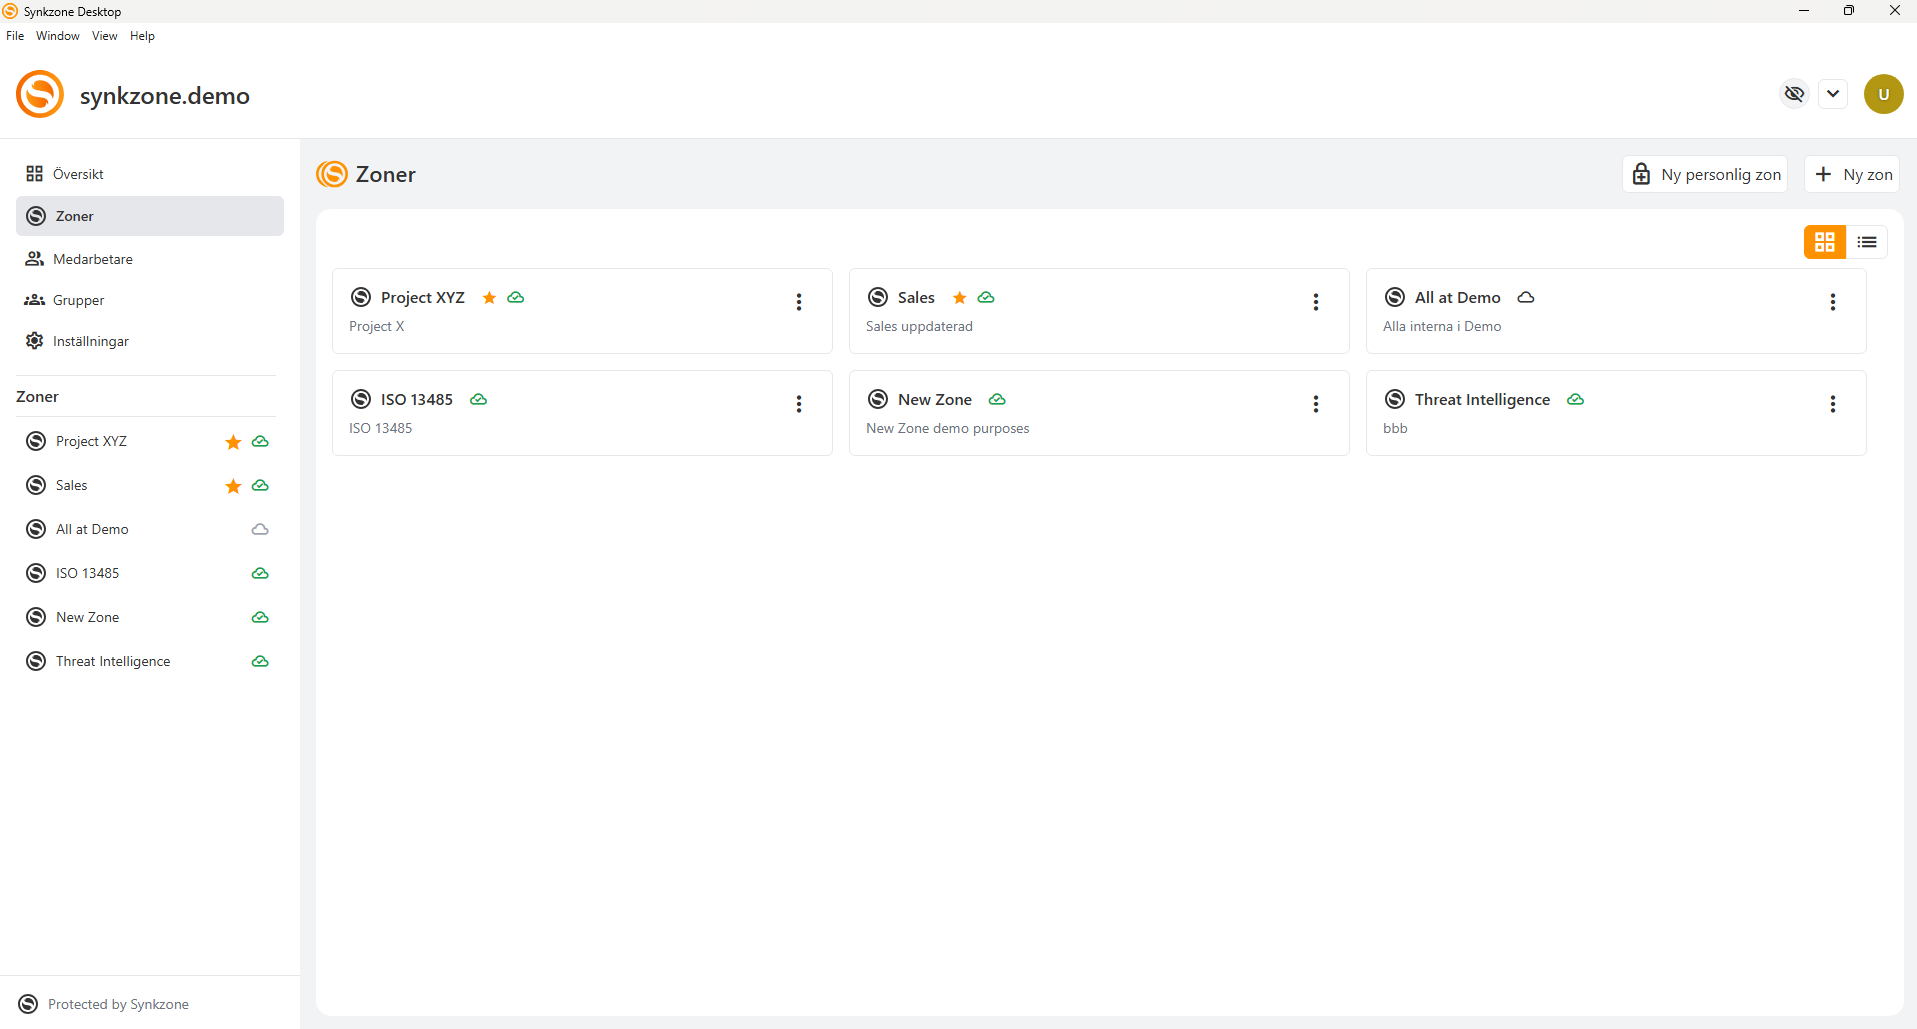Open Sales card three-dot menu
Screen dimensions: 1917x1029
tap(1316, 302)
